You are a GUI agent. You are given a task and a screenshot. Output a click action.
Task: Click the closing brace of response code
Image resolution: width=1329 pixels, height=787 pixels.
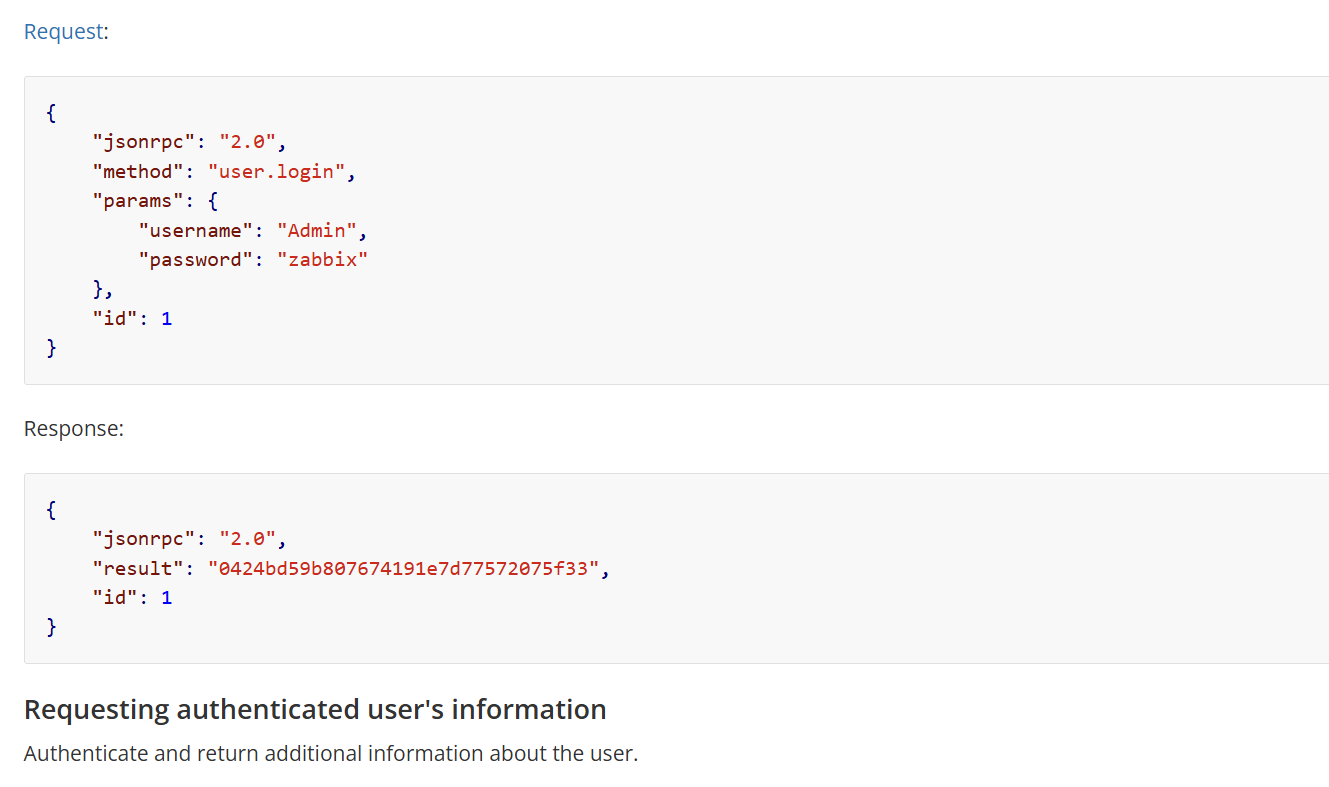(x=51, y=627)
